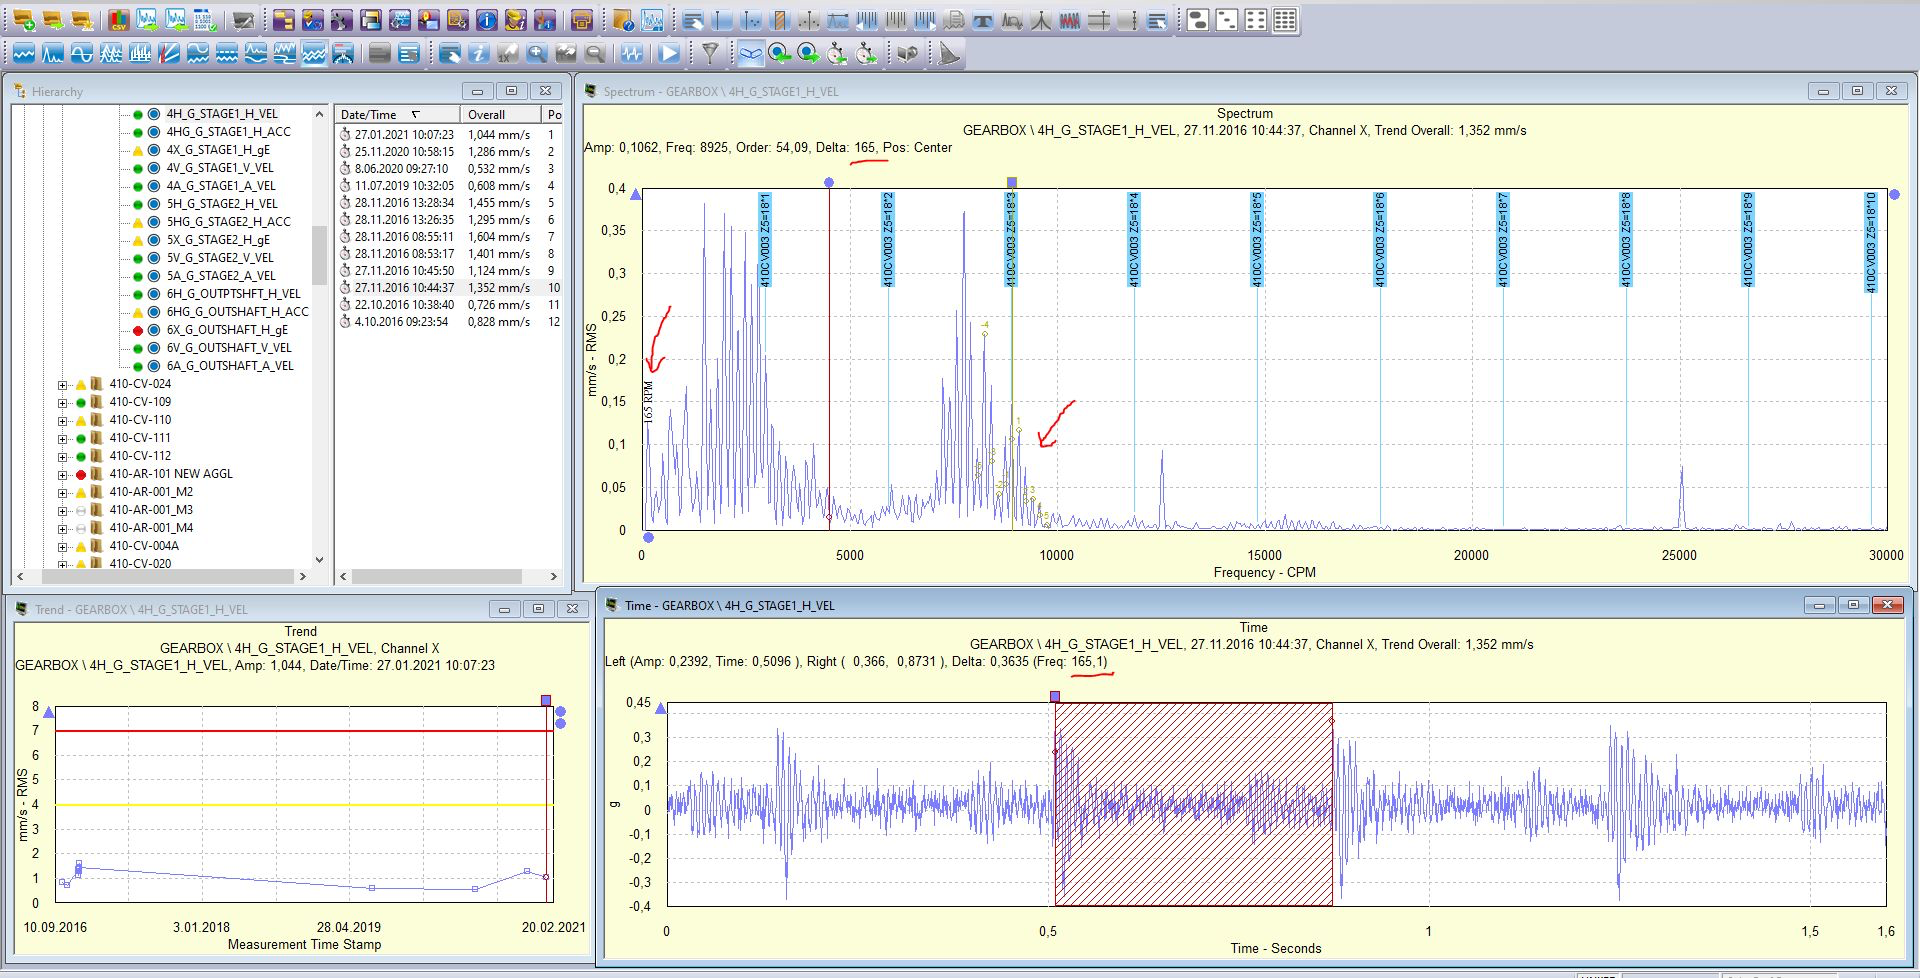Screen dimensions: 1920x978
Task: Click the CSV export toolbar icon
Action: pyautogui.click(x=118, y=20)
